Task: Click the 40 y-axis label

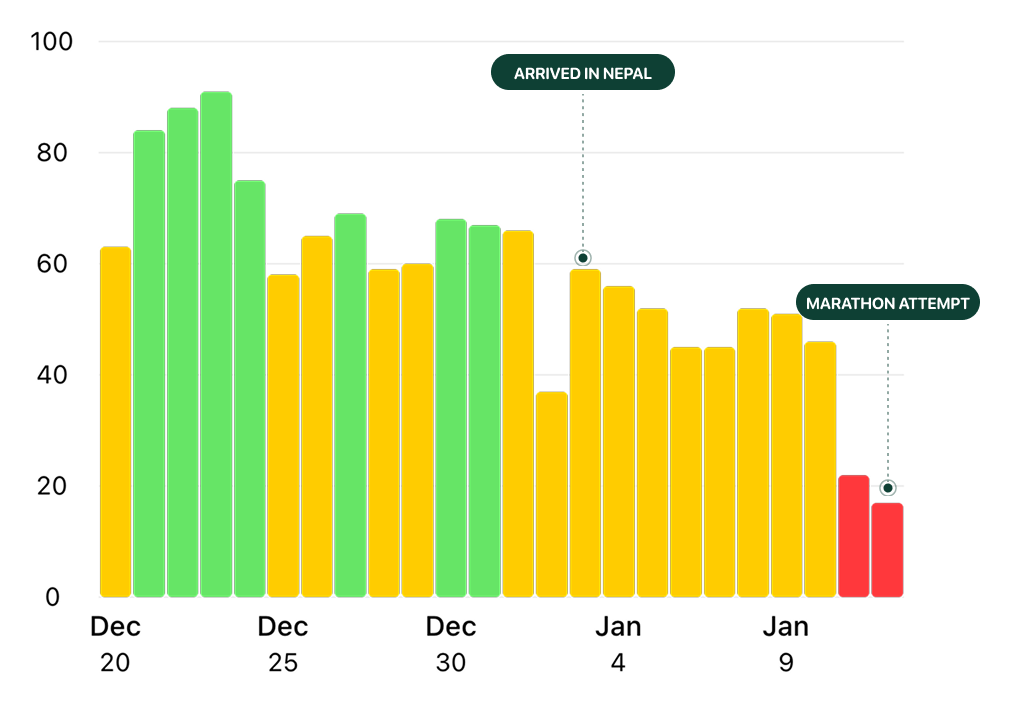Action: tap(52, 375)
